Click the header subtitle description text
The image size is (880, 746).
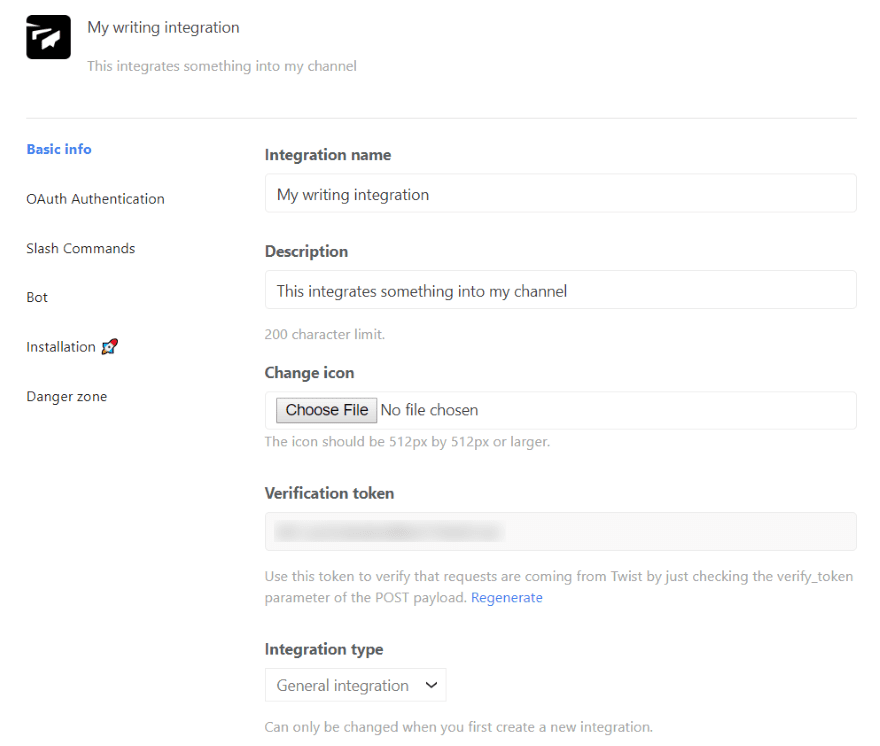coord(221,66)
